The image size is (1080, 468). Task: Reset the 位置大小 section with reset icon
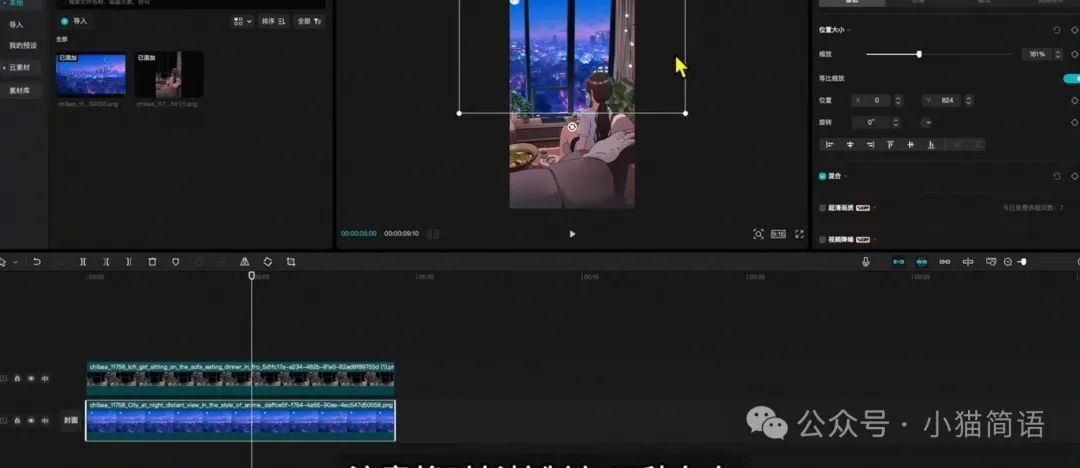click(x=1057, y=30)
